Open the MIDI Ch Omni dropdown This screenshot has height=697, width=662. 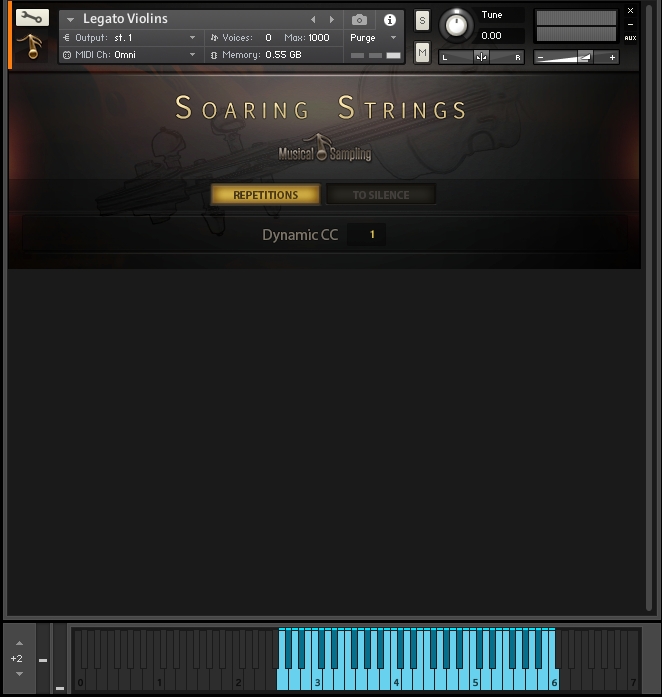pyautogui.click(x=193, y=55)
